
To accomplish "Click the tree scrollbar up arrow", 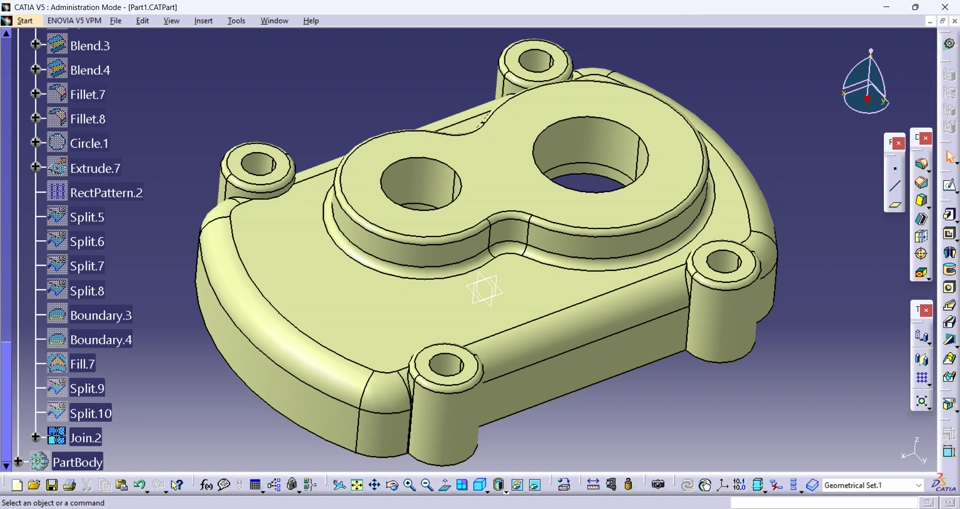I will click(x=6, y=34).
